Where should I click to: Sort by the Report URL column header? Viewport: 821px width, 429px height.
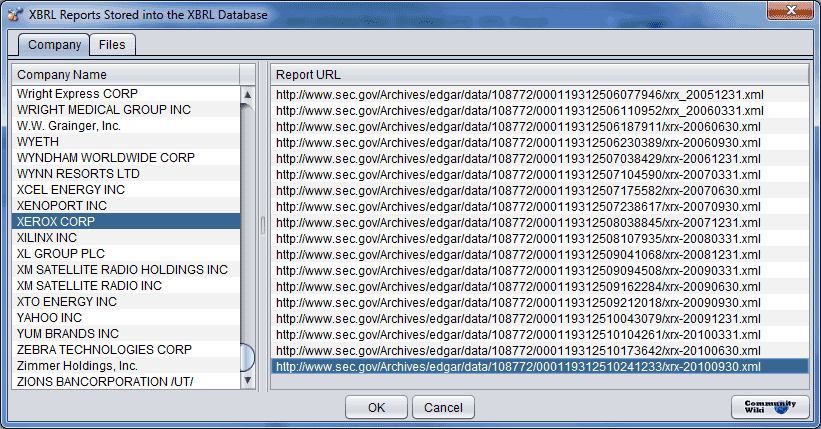coord(540,75)
